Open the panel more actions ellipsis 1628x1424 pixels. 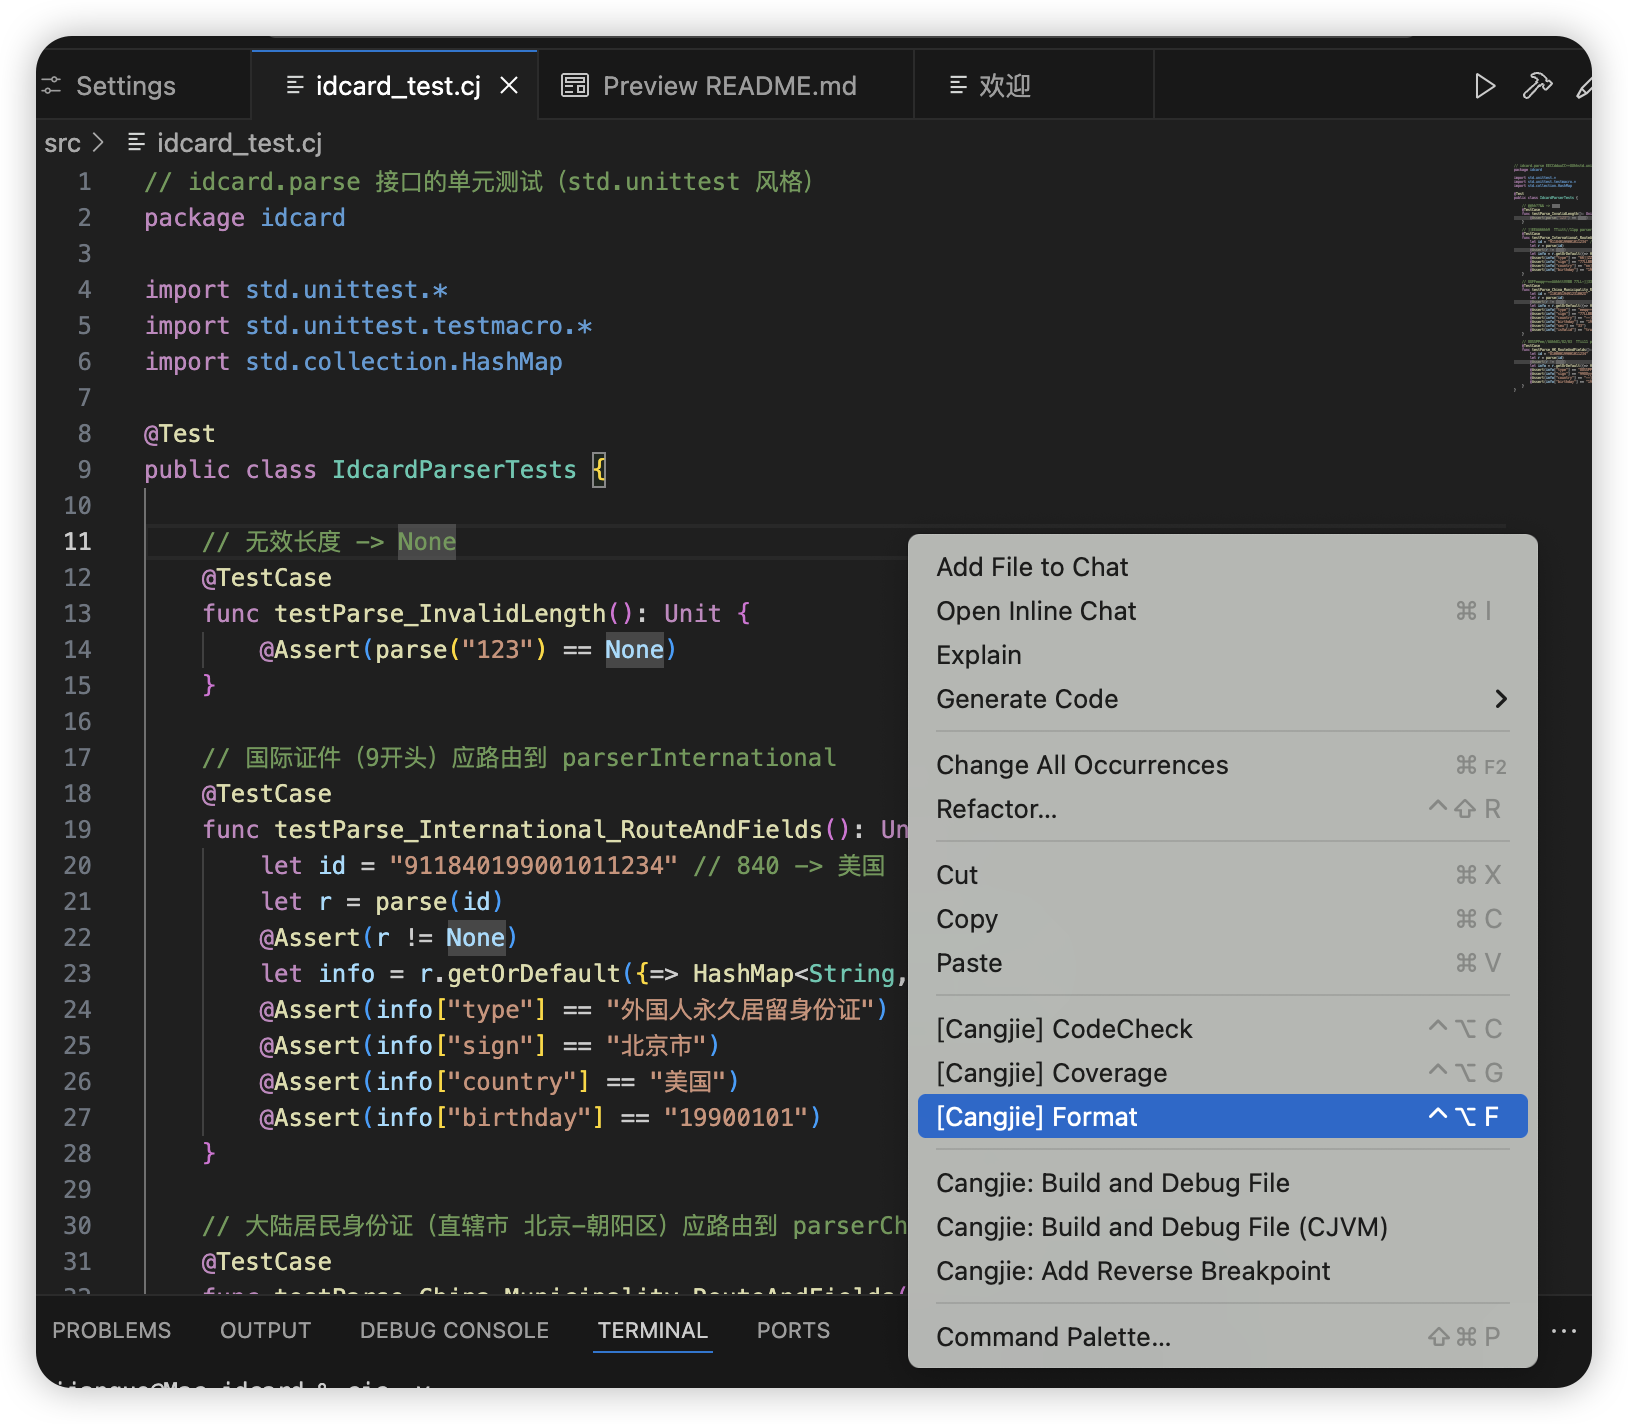tap(1564, 1331)
